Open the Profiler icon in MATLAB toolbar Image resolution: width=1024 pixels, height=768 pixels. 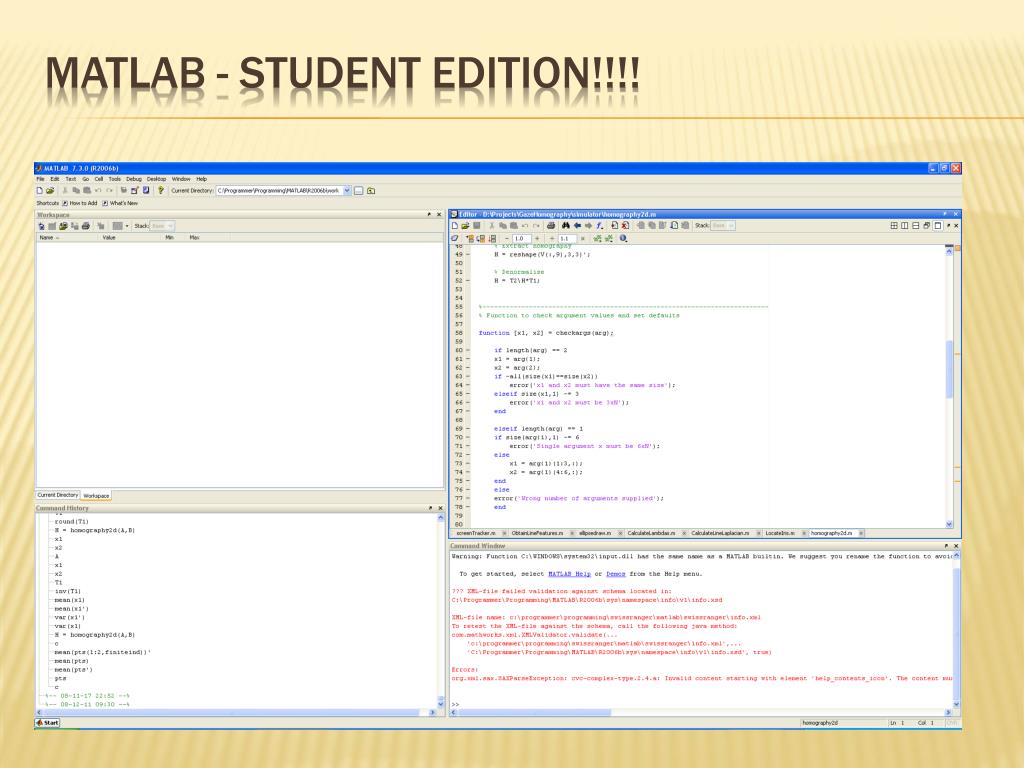(146, 191)
